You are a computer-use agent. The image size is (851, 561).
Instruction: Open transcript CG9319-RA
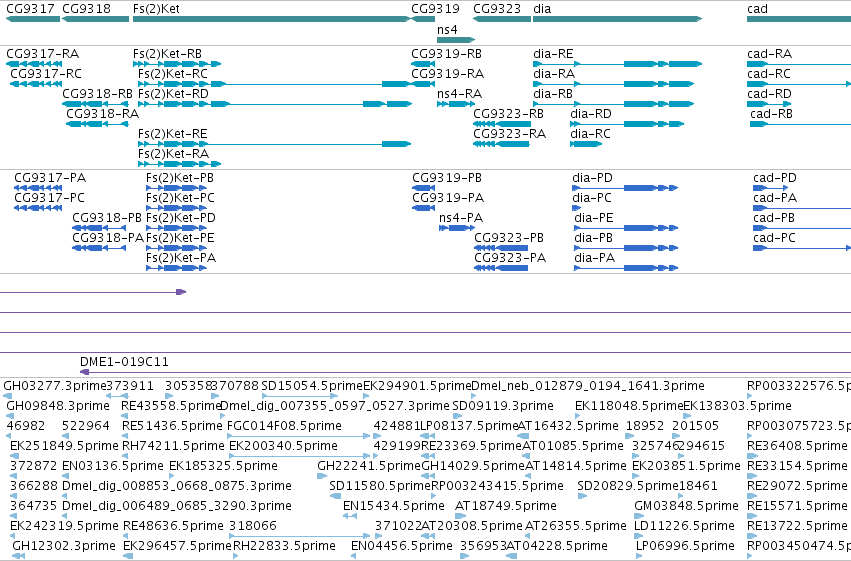448,74
